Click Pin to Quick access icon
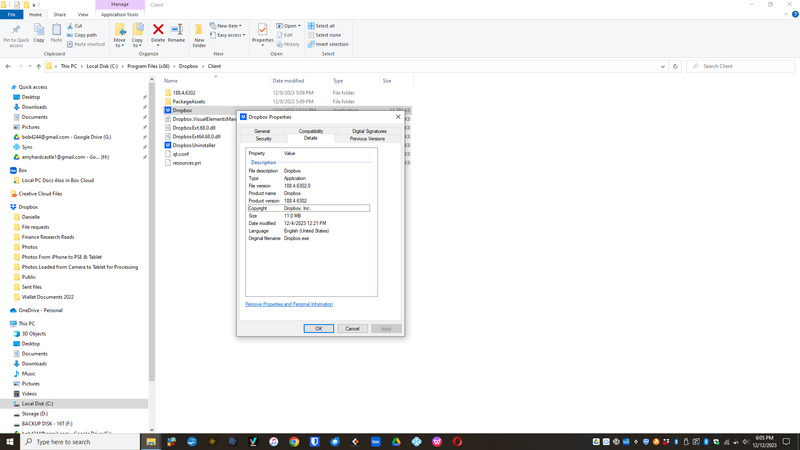This screenshot has height=450, width=800. click(16, 34)
